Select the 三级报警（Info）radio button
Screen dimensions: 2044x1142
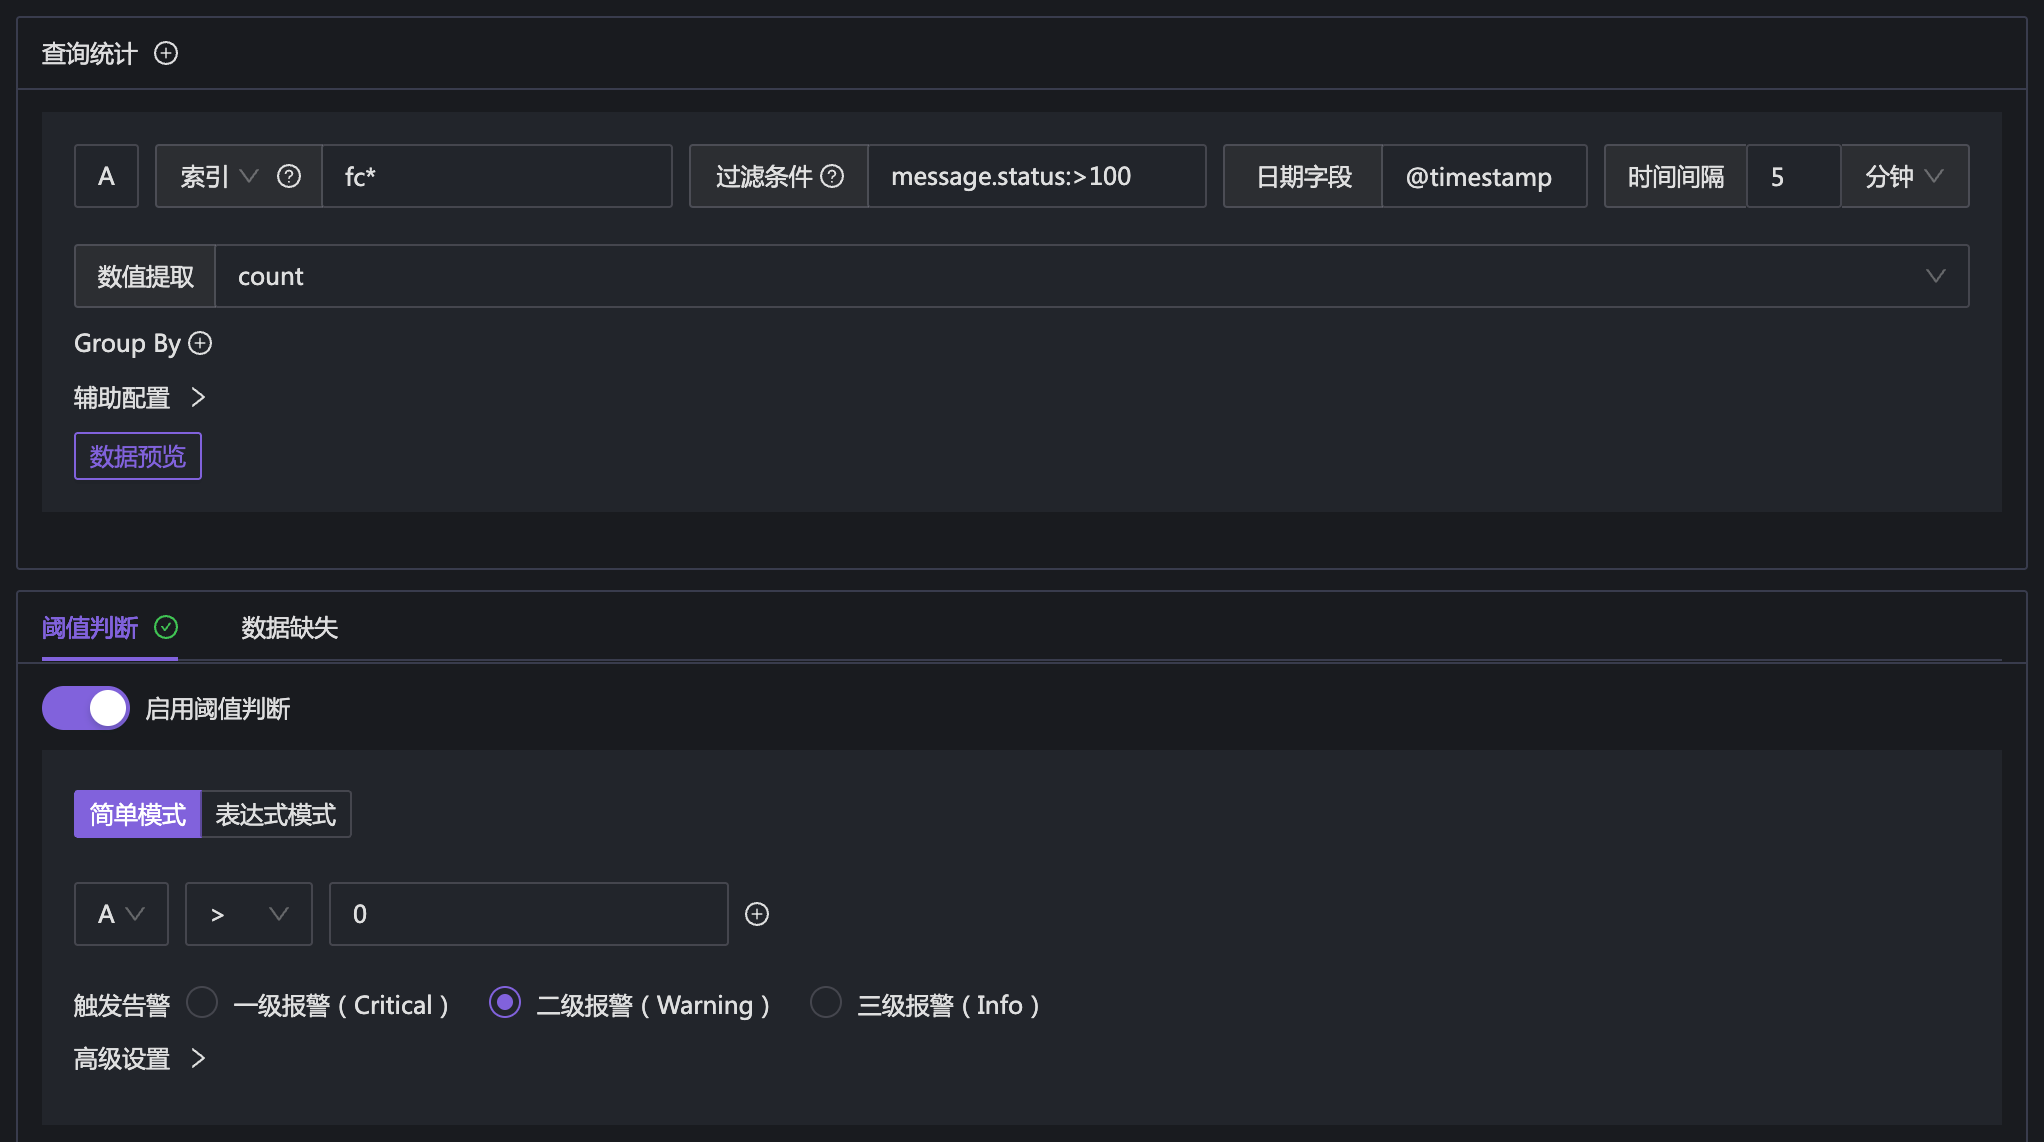825,1002
